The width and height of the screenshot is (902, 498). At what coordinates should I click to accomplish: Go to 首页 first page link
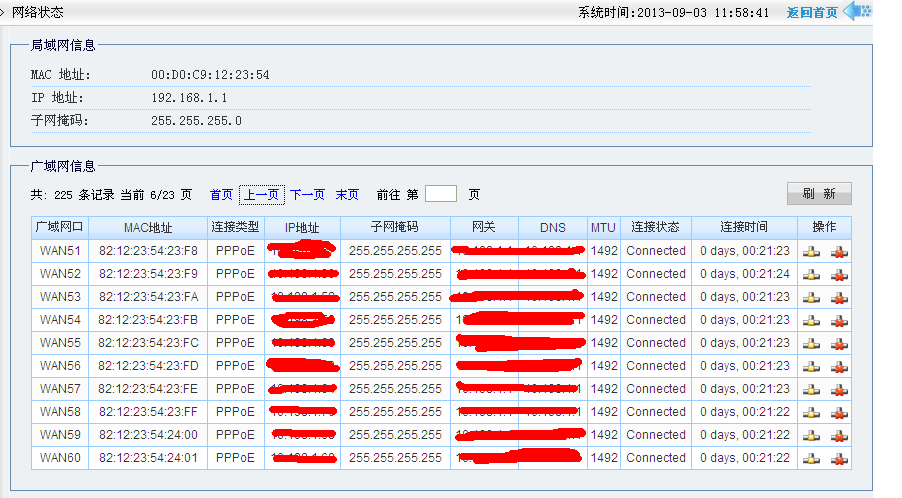[221, 195]
